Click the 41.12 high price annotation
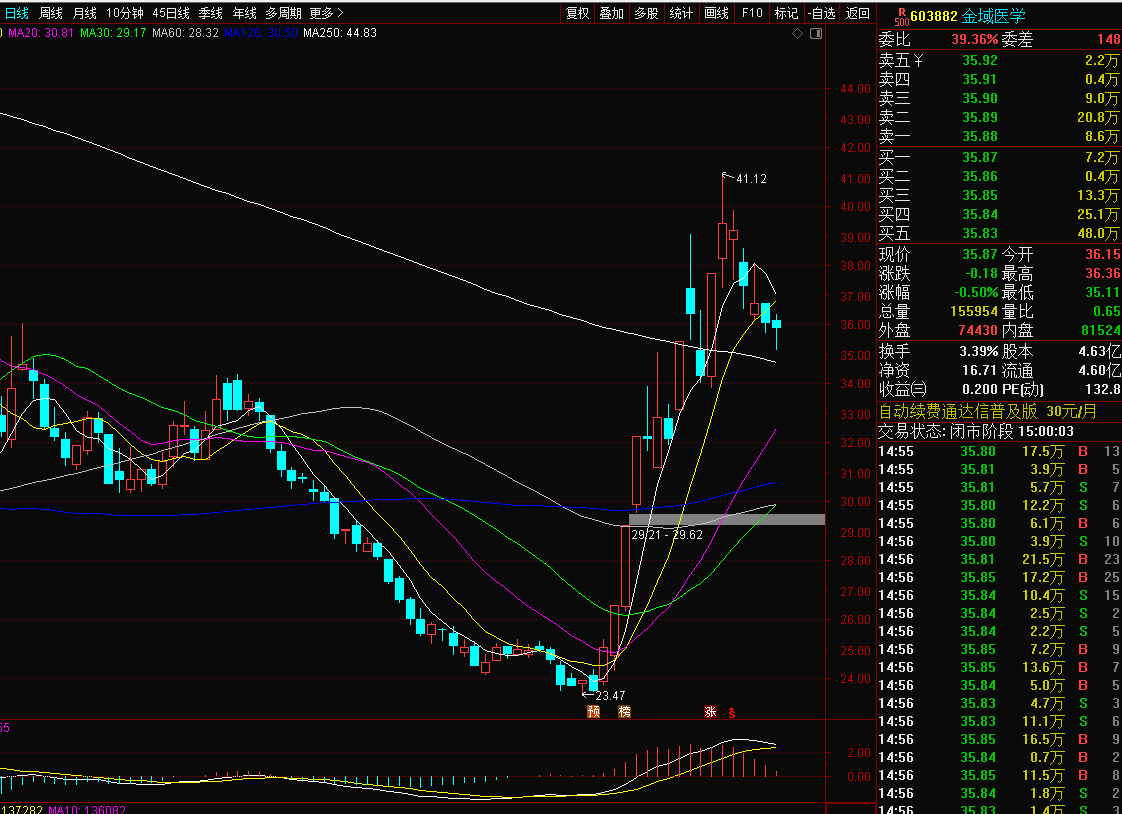 751,179
